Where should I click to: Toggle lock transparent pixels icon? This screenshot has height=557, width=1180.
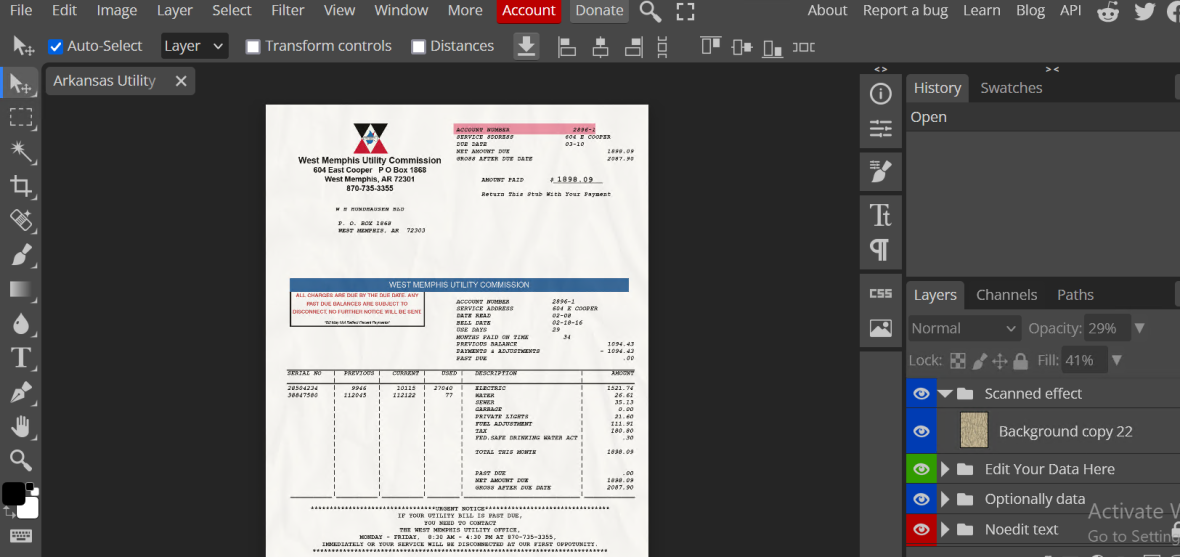(957, 361)
